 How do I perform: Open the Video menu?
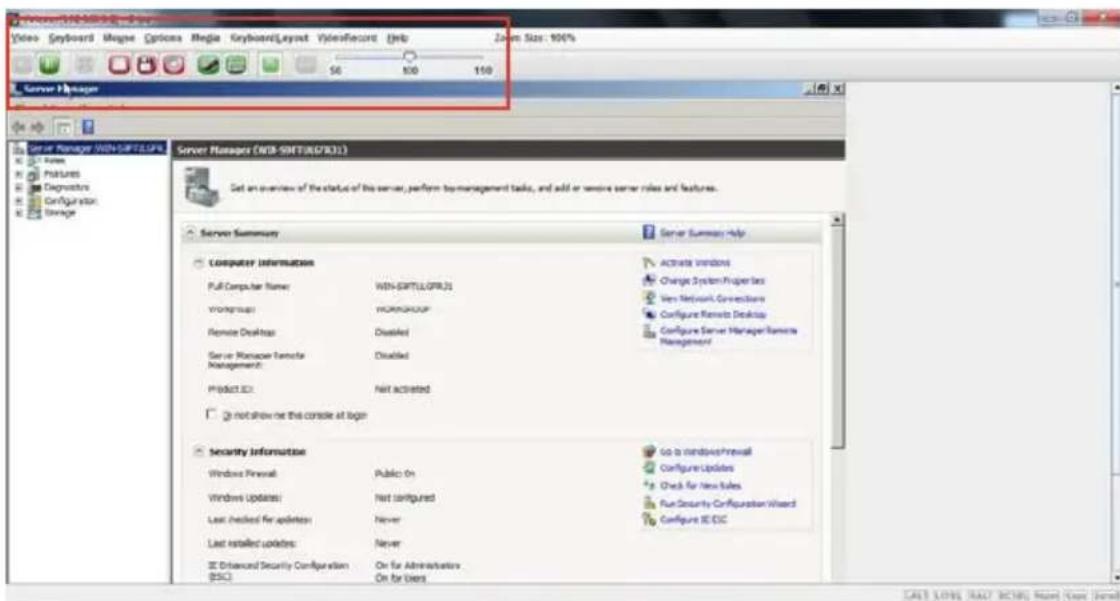(x=25, y=38)
